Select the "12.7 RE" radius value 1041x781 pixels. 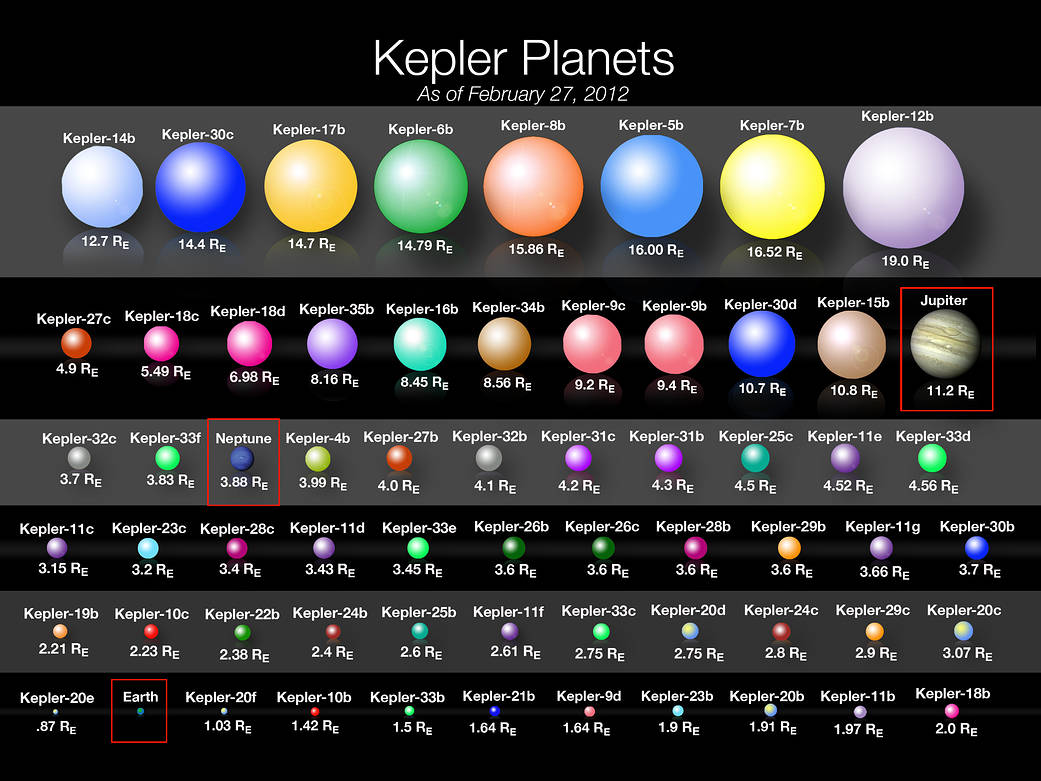click(105, 242)
